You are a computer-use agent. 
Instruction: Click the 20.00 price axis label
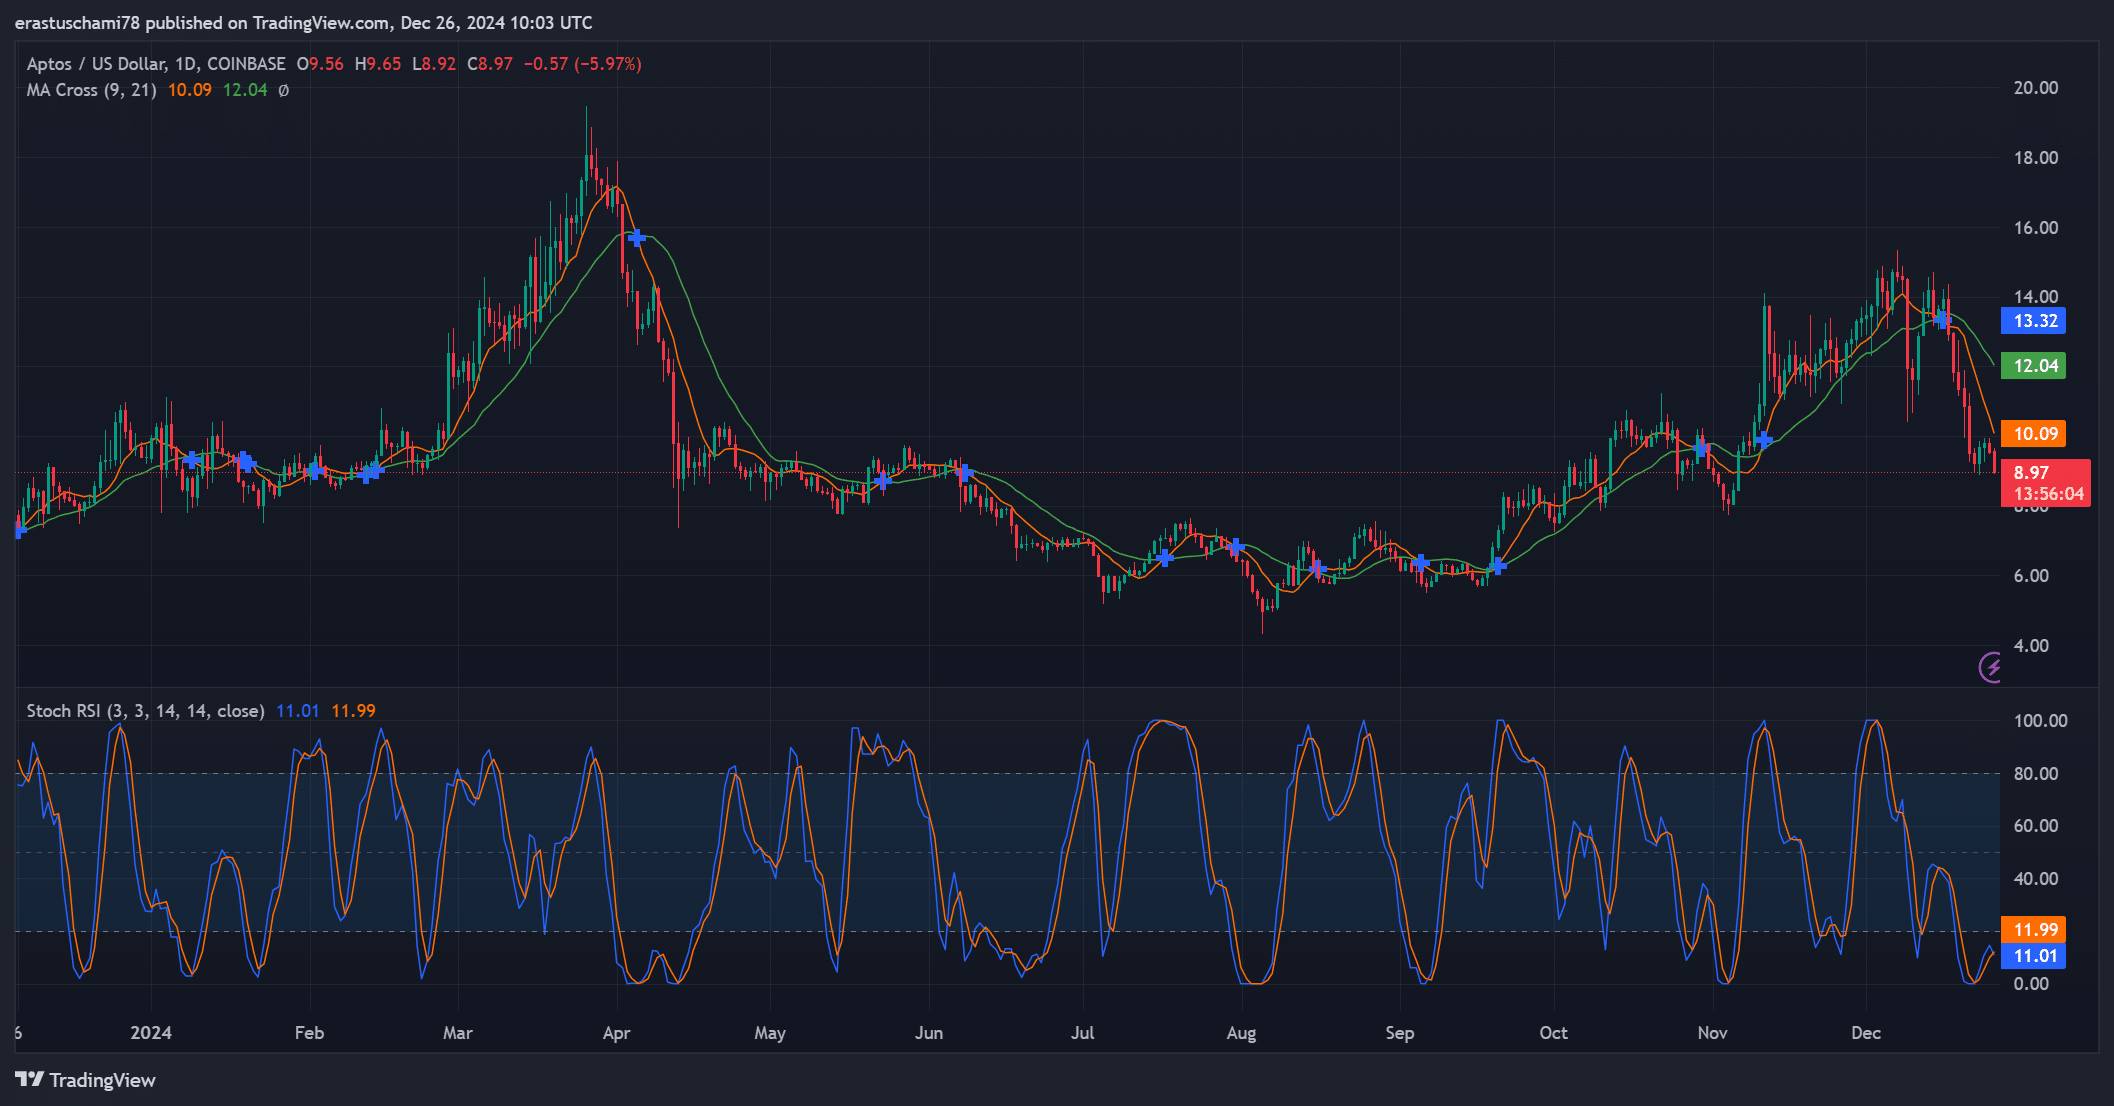(x=2036, y=88)
